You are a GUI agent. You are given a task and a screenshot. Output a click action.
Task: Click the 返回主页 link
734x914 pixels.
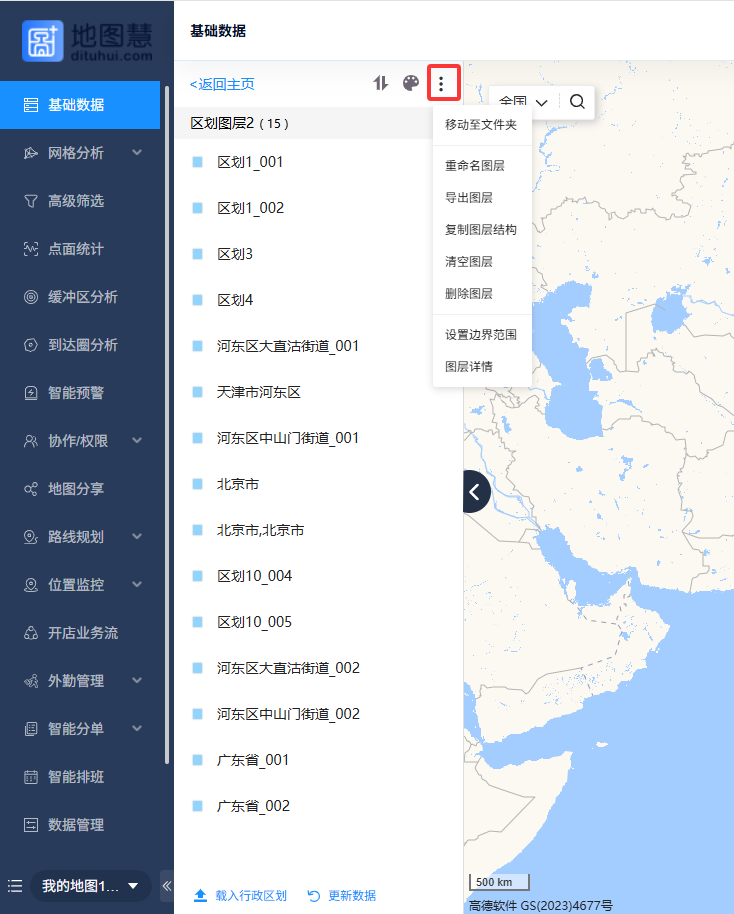tap(222, 84)
